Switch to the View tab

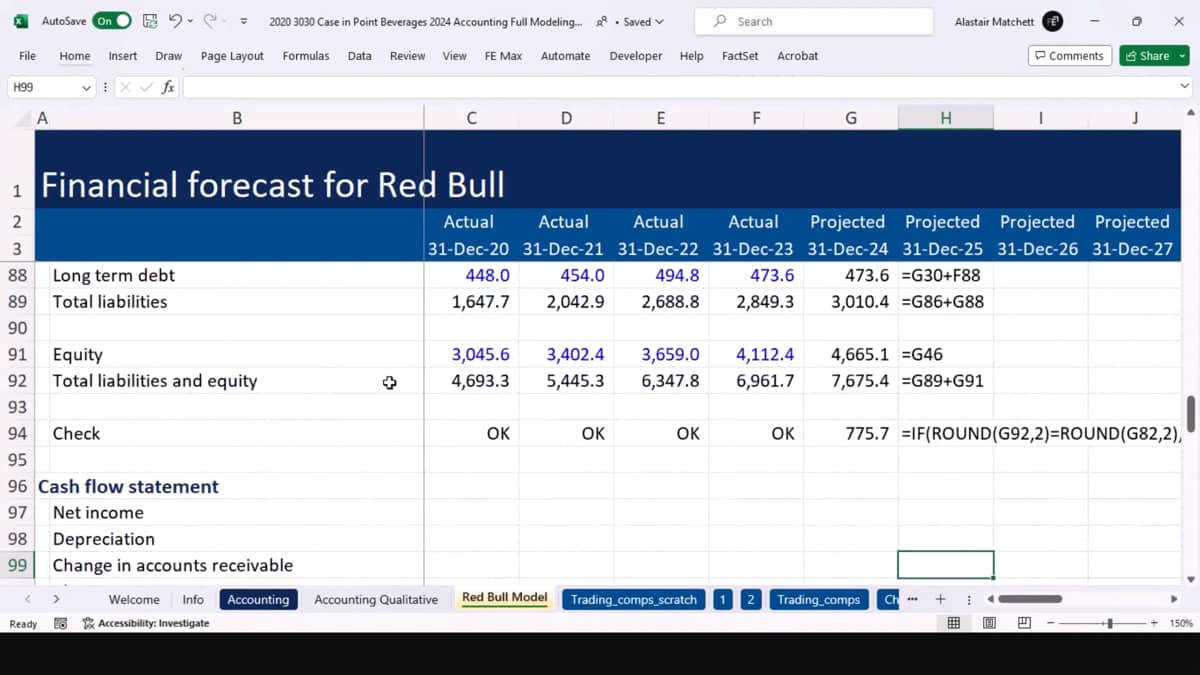pyautogui.click(x=455, y=56)
